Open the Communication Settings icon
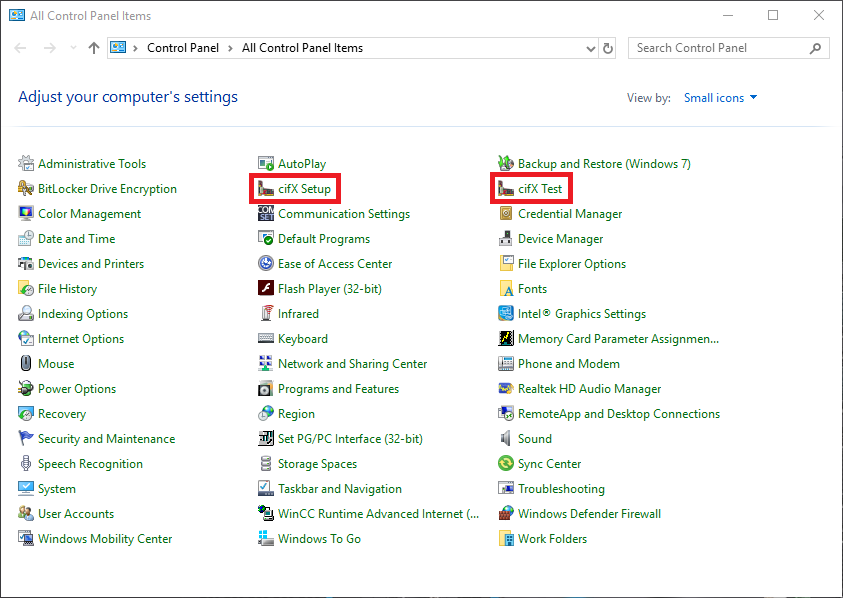Image resolution: width=843 pixels, height=598 pixels. click(266, 214)
